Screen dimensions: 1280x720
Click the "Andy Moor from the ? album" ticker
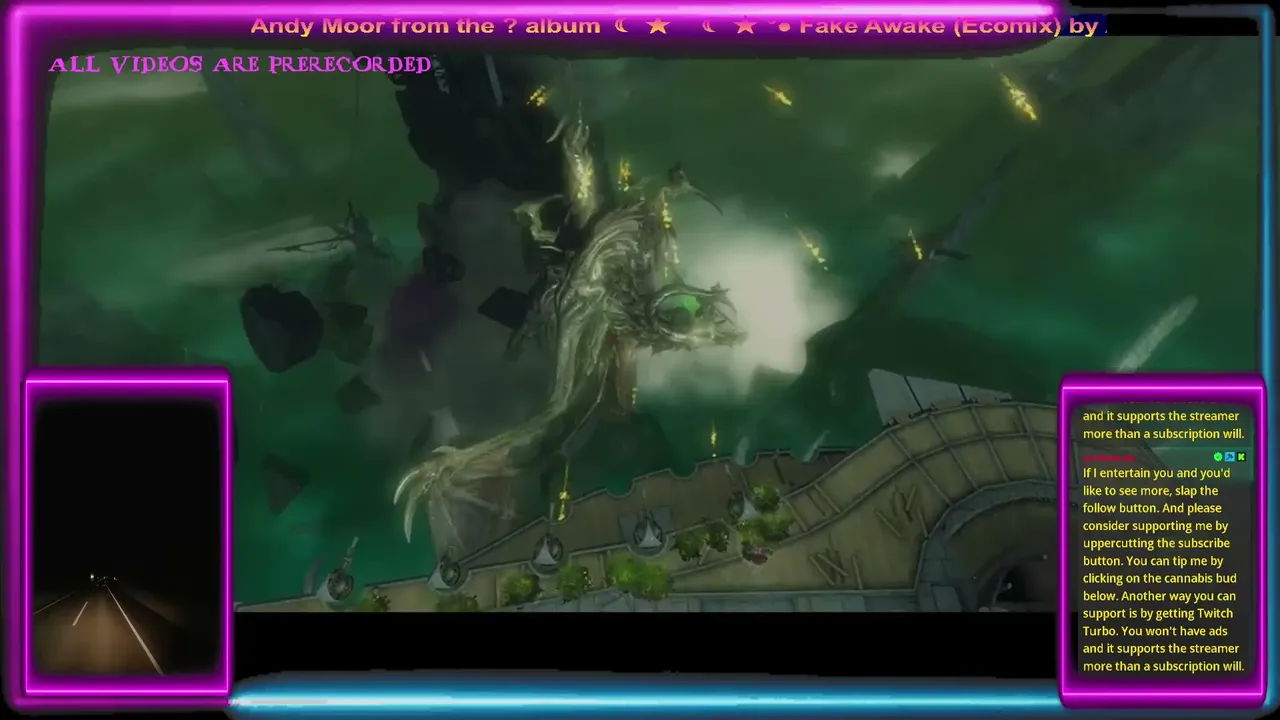425,26
